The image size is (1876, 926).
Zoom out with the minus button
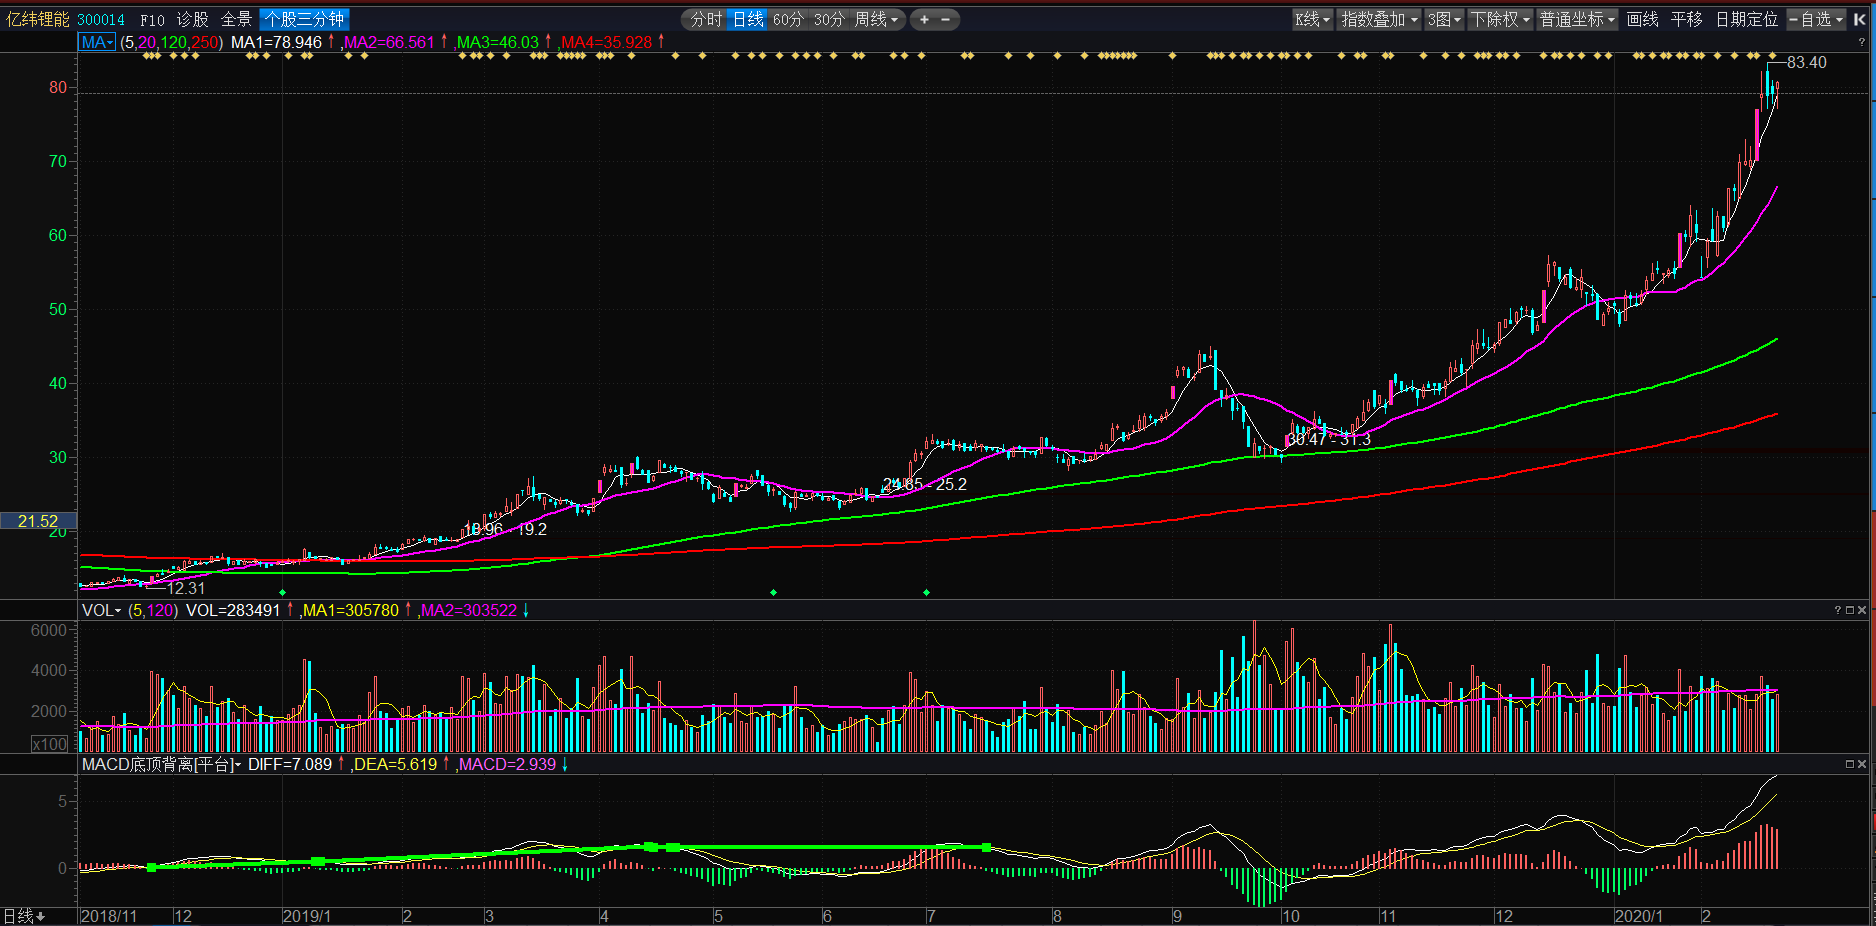[946, 19]
